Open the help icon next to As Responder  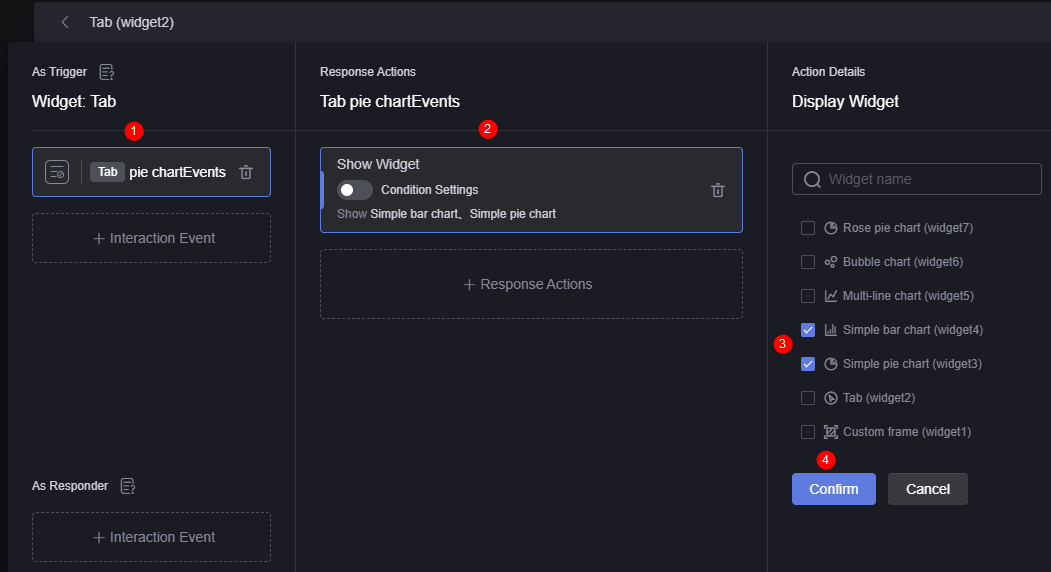click(127, 485)
